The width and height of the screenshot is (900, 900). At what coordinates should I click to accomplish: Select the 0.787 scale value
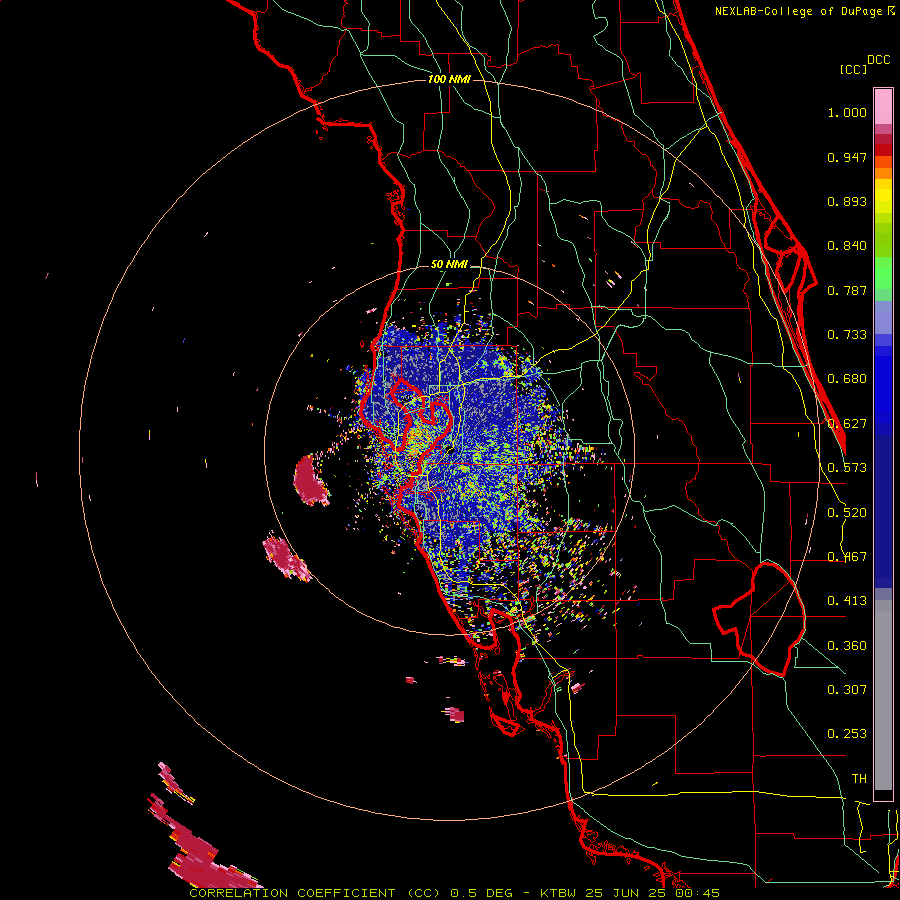pos(847,290)
